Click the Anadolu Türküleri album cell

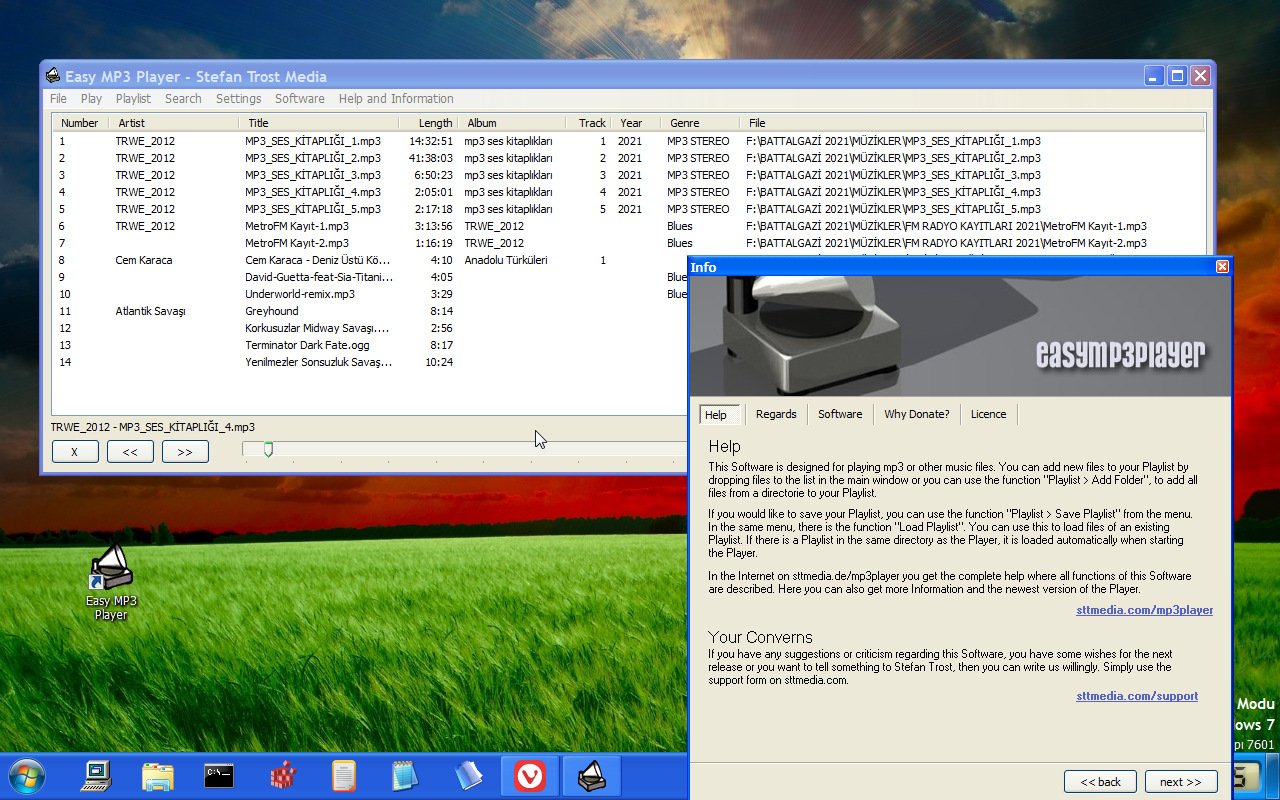pyautogui.click(x=506, y=260)
